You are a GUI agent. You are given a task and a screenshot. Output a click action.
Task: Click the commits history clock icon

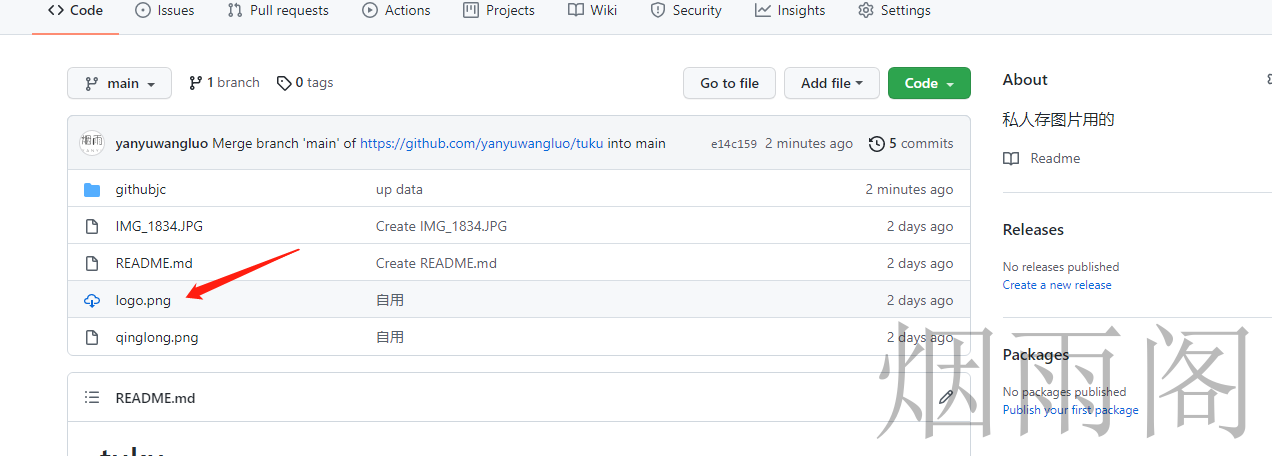tap(877, 144)
